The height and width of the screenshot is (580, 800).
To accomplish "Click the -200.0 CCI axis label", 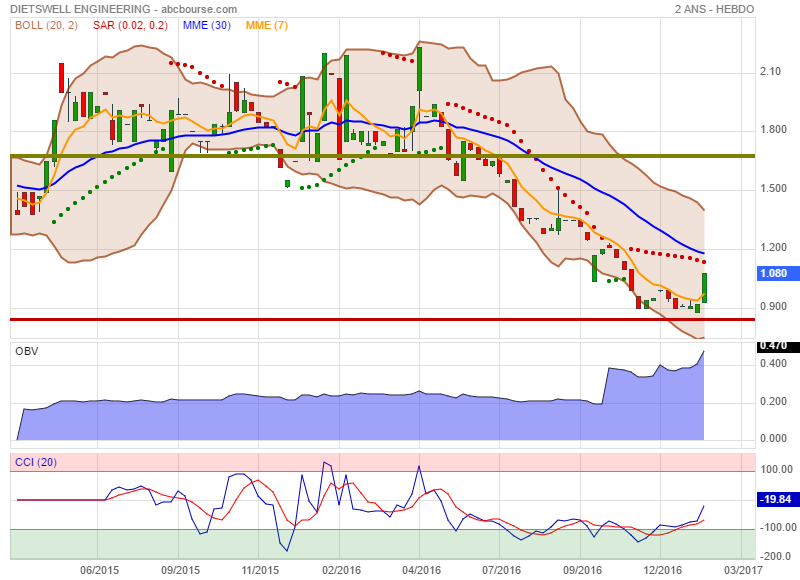I will tap(776, 557).
